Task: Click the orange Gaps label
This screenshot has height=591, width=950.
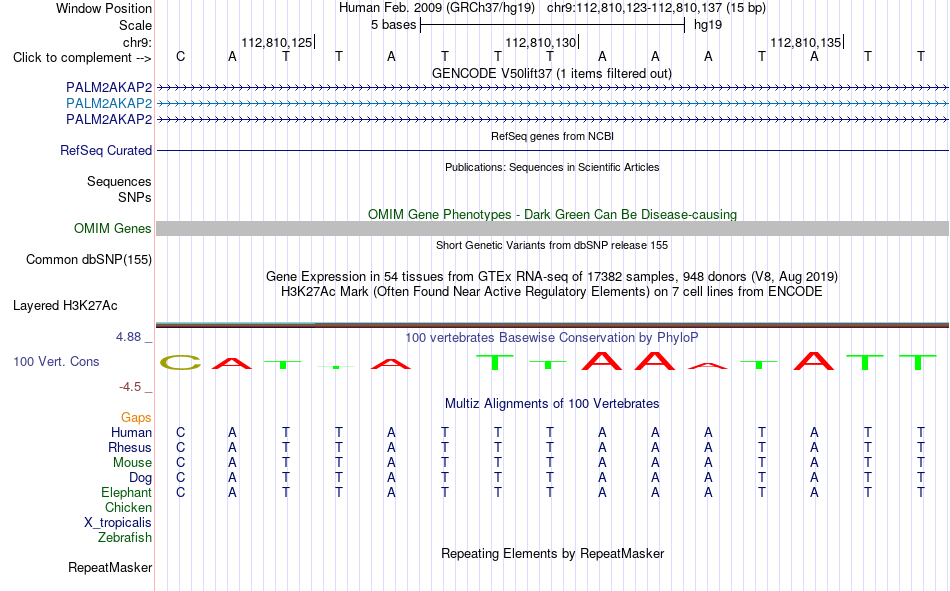Action: click(x=136, y=417)
